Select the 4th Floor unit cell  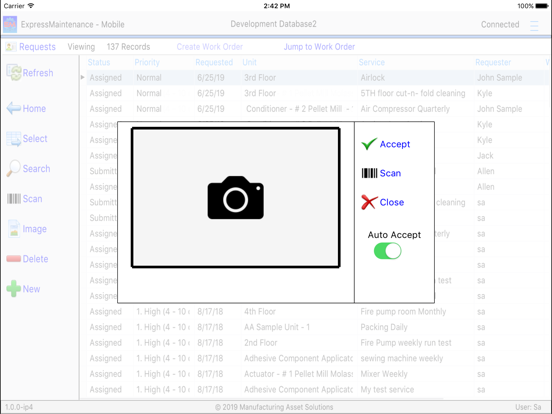pos(299,312)
